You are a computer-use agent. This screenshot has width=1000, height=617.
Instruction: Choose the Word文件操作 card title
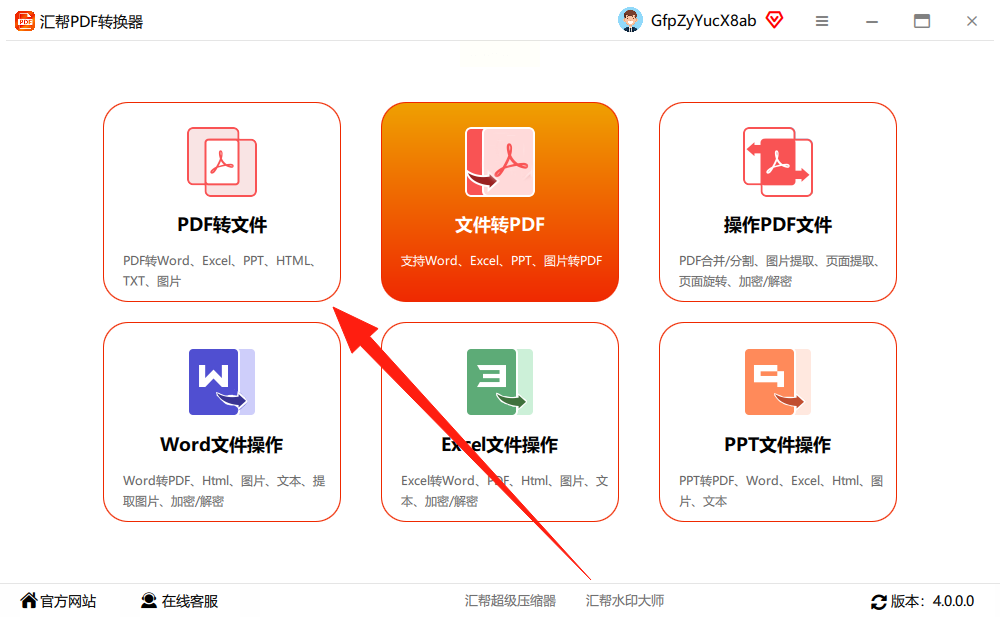[x=222, y=445]
